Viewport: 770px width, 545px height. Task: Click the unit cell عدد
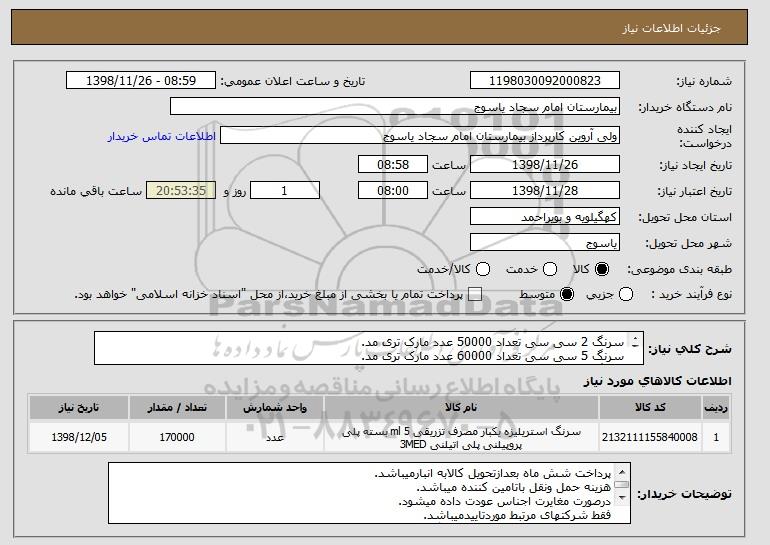tap(275, 437)
